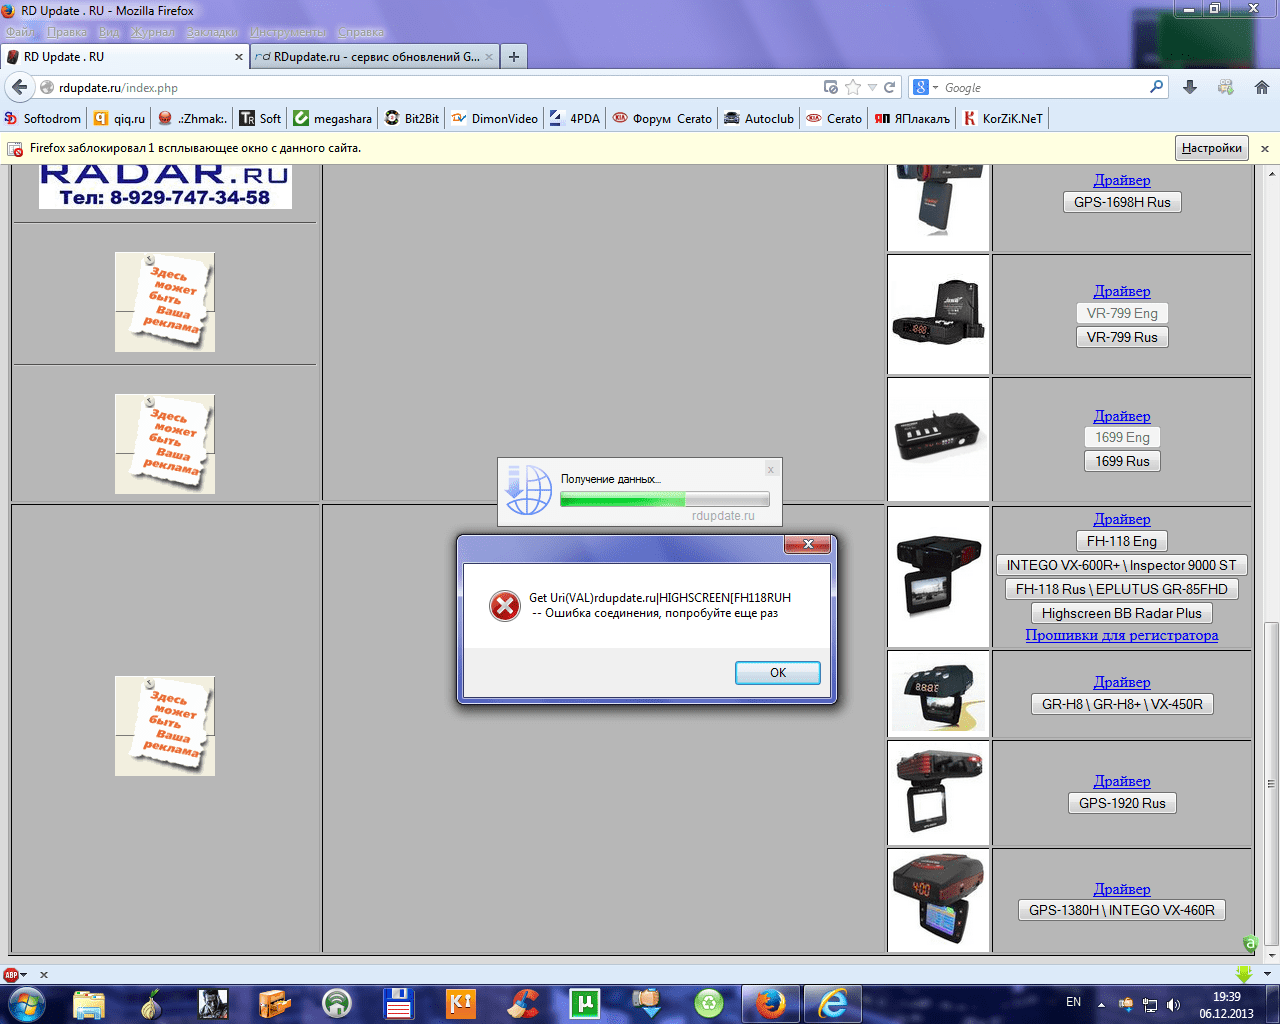Click OK in the error dialog
This screenshot has width=1280, height=1024.
point(778,673)
